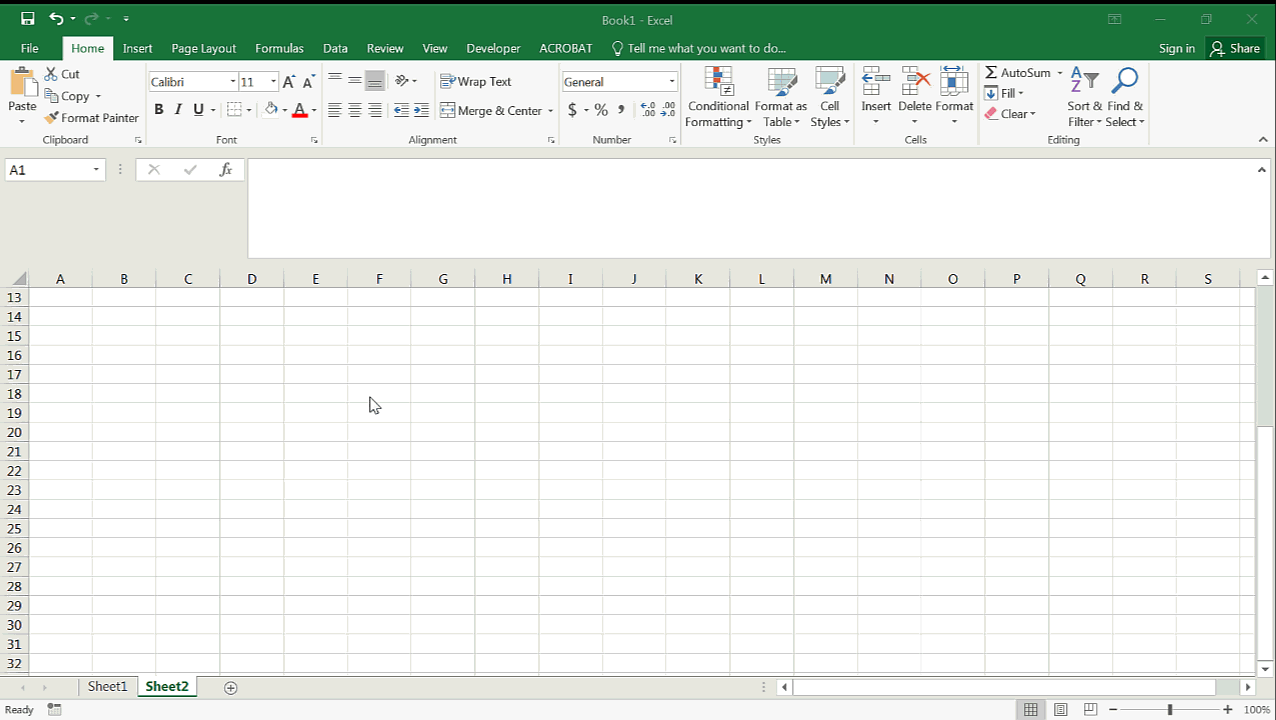Toggle Italic formatting

(x=178, y=110)
